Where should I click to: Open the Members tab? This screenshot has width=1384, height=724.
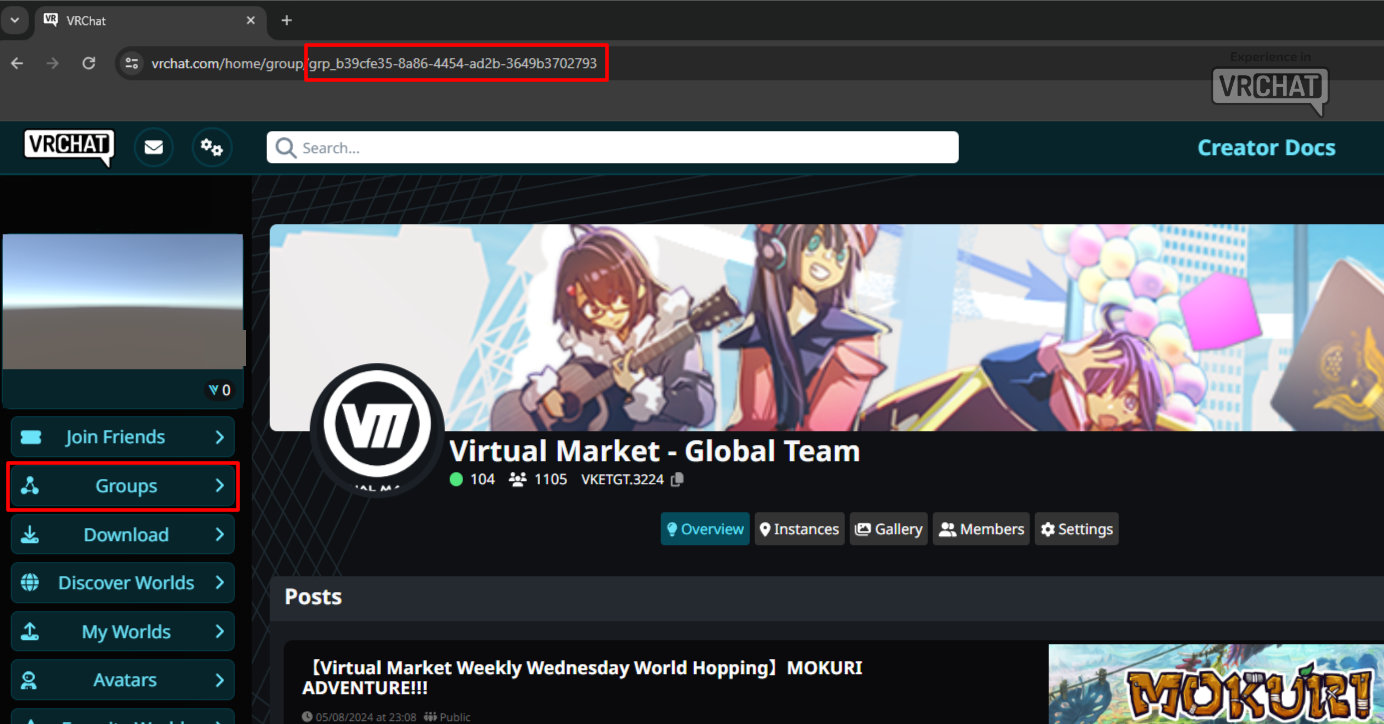pyautogui.click(x=981, y=529)
